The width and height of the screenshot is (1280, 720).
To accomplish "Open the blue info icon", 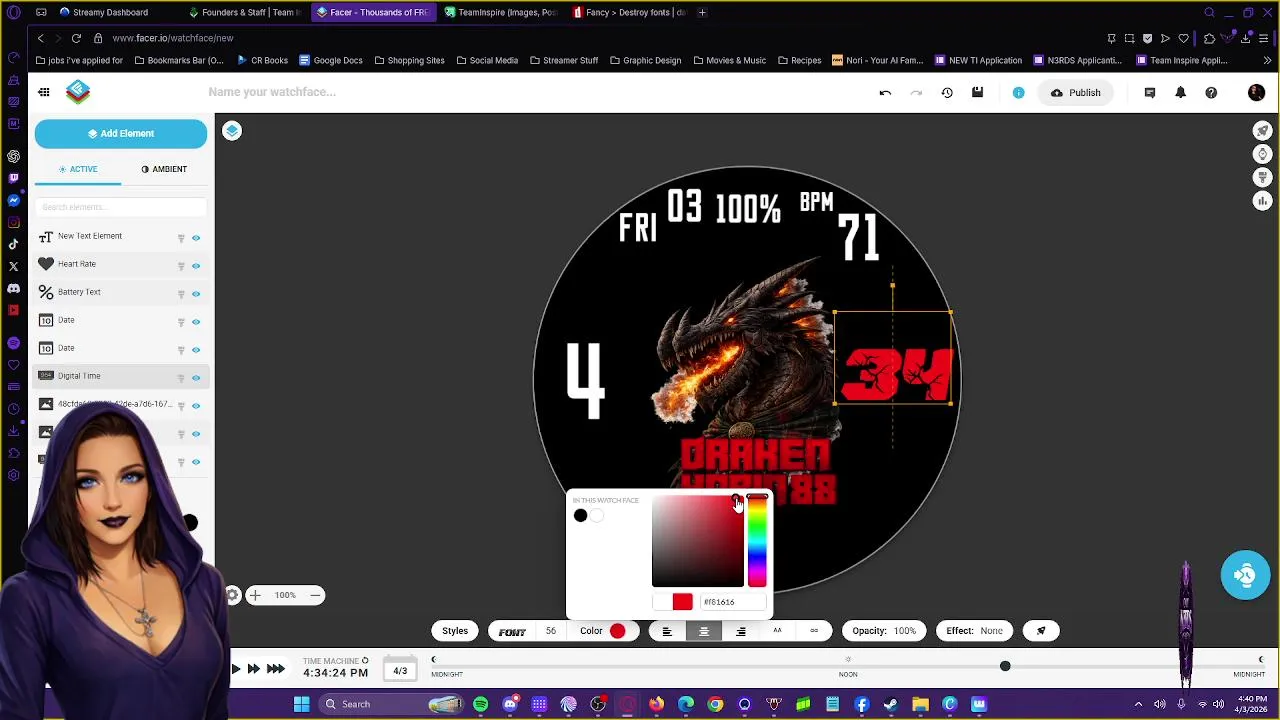I will [1018, 93].
